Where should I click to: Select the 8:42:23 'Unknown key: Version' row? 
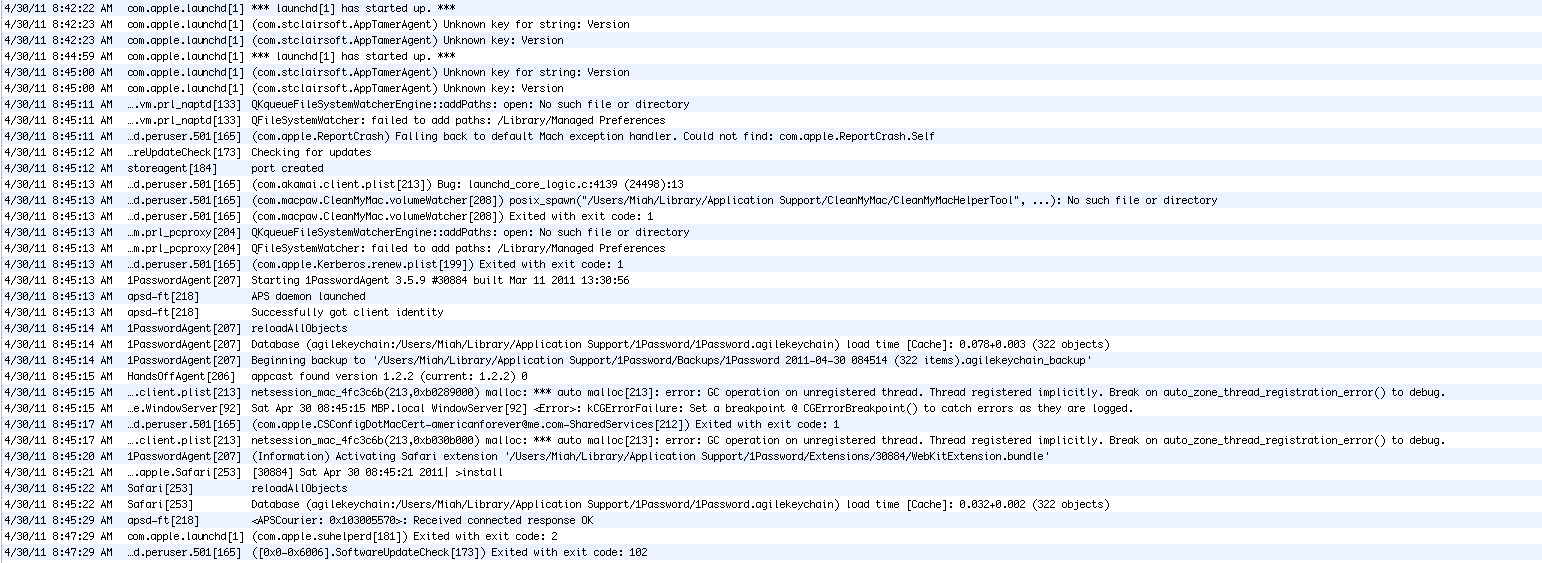(771, 40)
